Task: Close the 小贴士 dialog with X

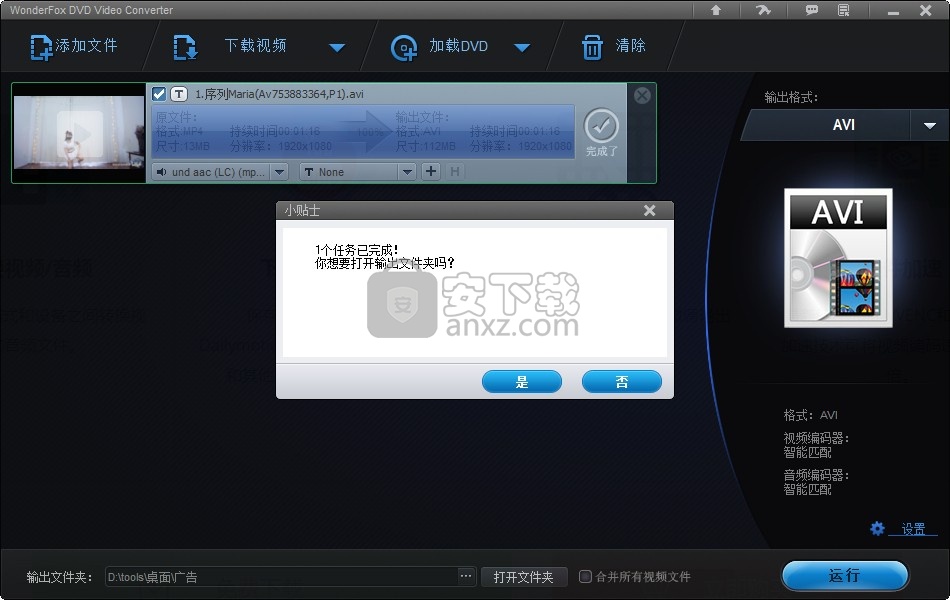Action: (x=649, y=210)
